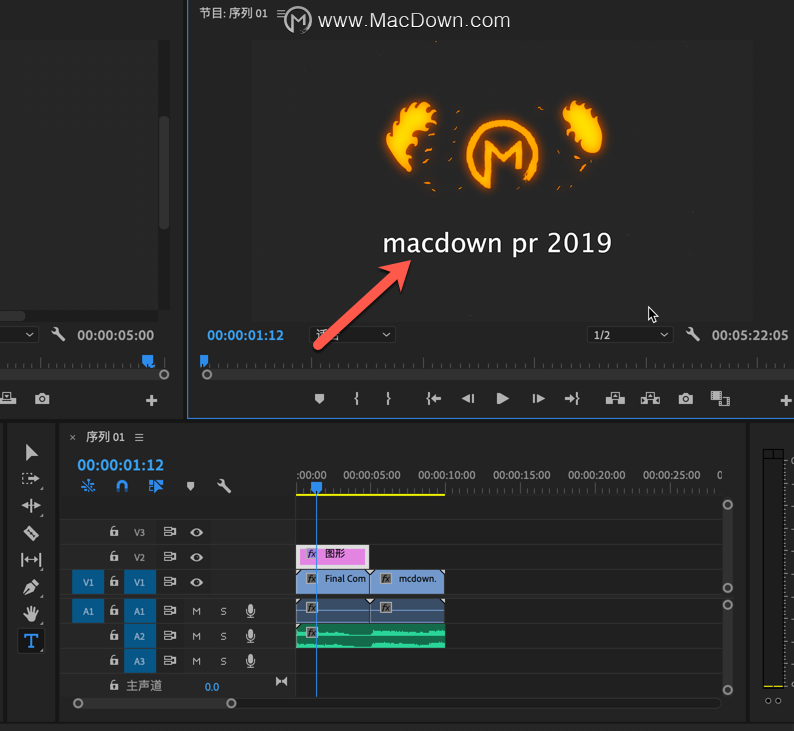Image resolution: width=794 pixels, height=731 pixels.
Task: Step forward one frame
Action: (538, 399)
